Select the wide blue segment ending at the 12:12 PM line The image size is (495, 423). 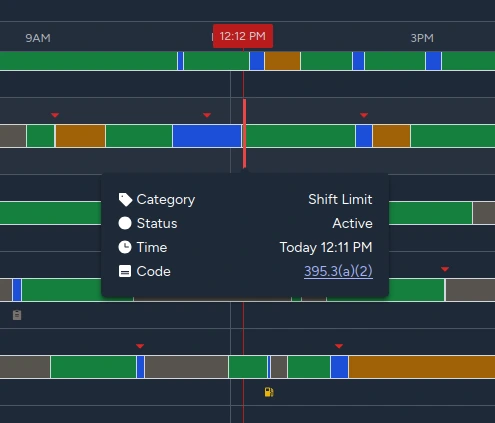207,136
